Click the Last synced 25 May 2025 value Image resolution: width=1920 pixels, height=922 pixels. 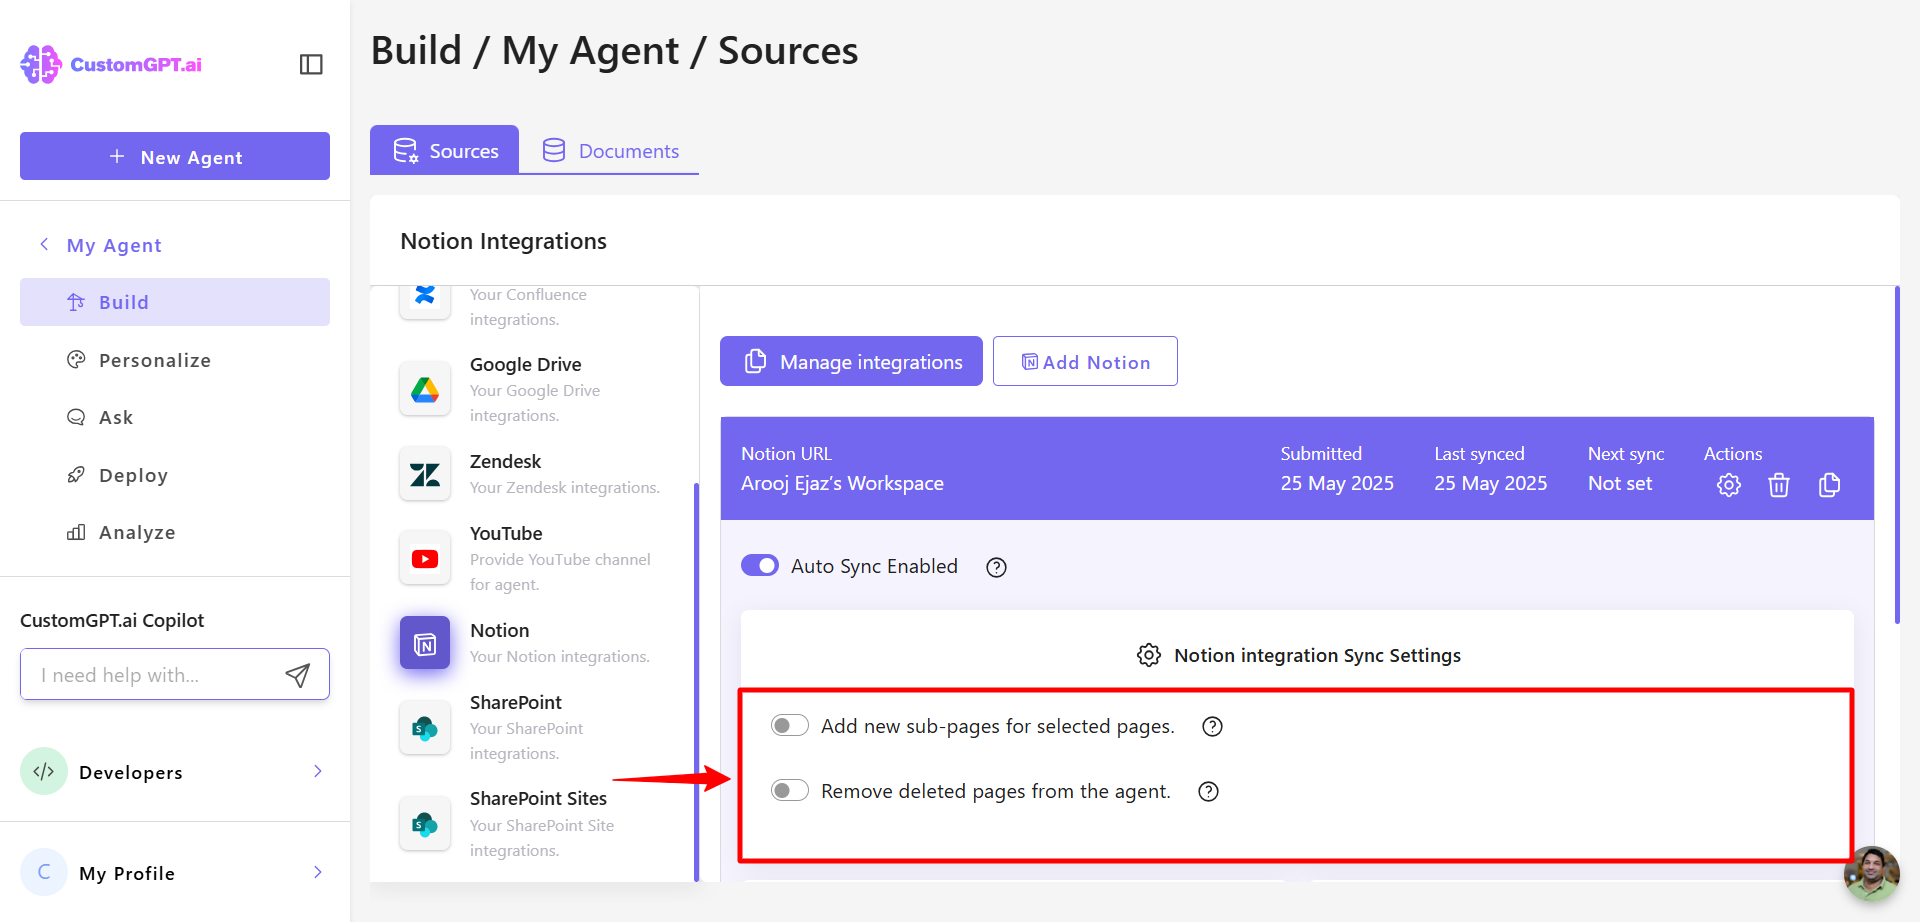pyautogui.click(x=1491, y=484)
